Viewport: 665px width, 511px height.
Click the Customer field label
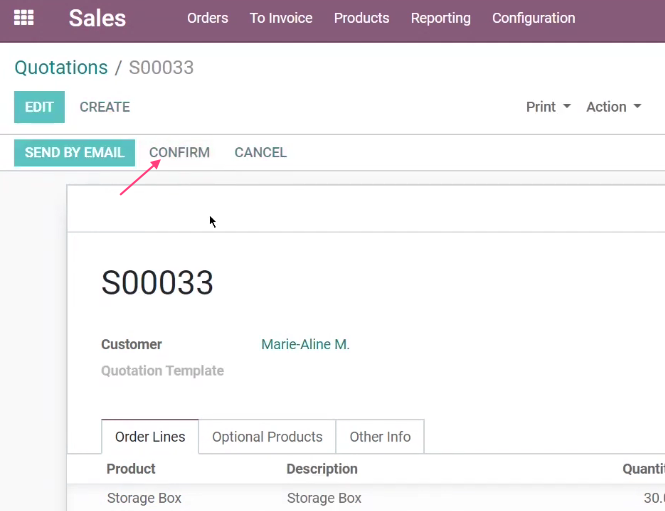tap(131, 344)
